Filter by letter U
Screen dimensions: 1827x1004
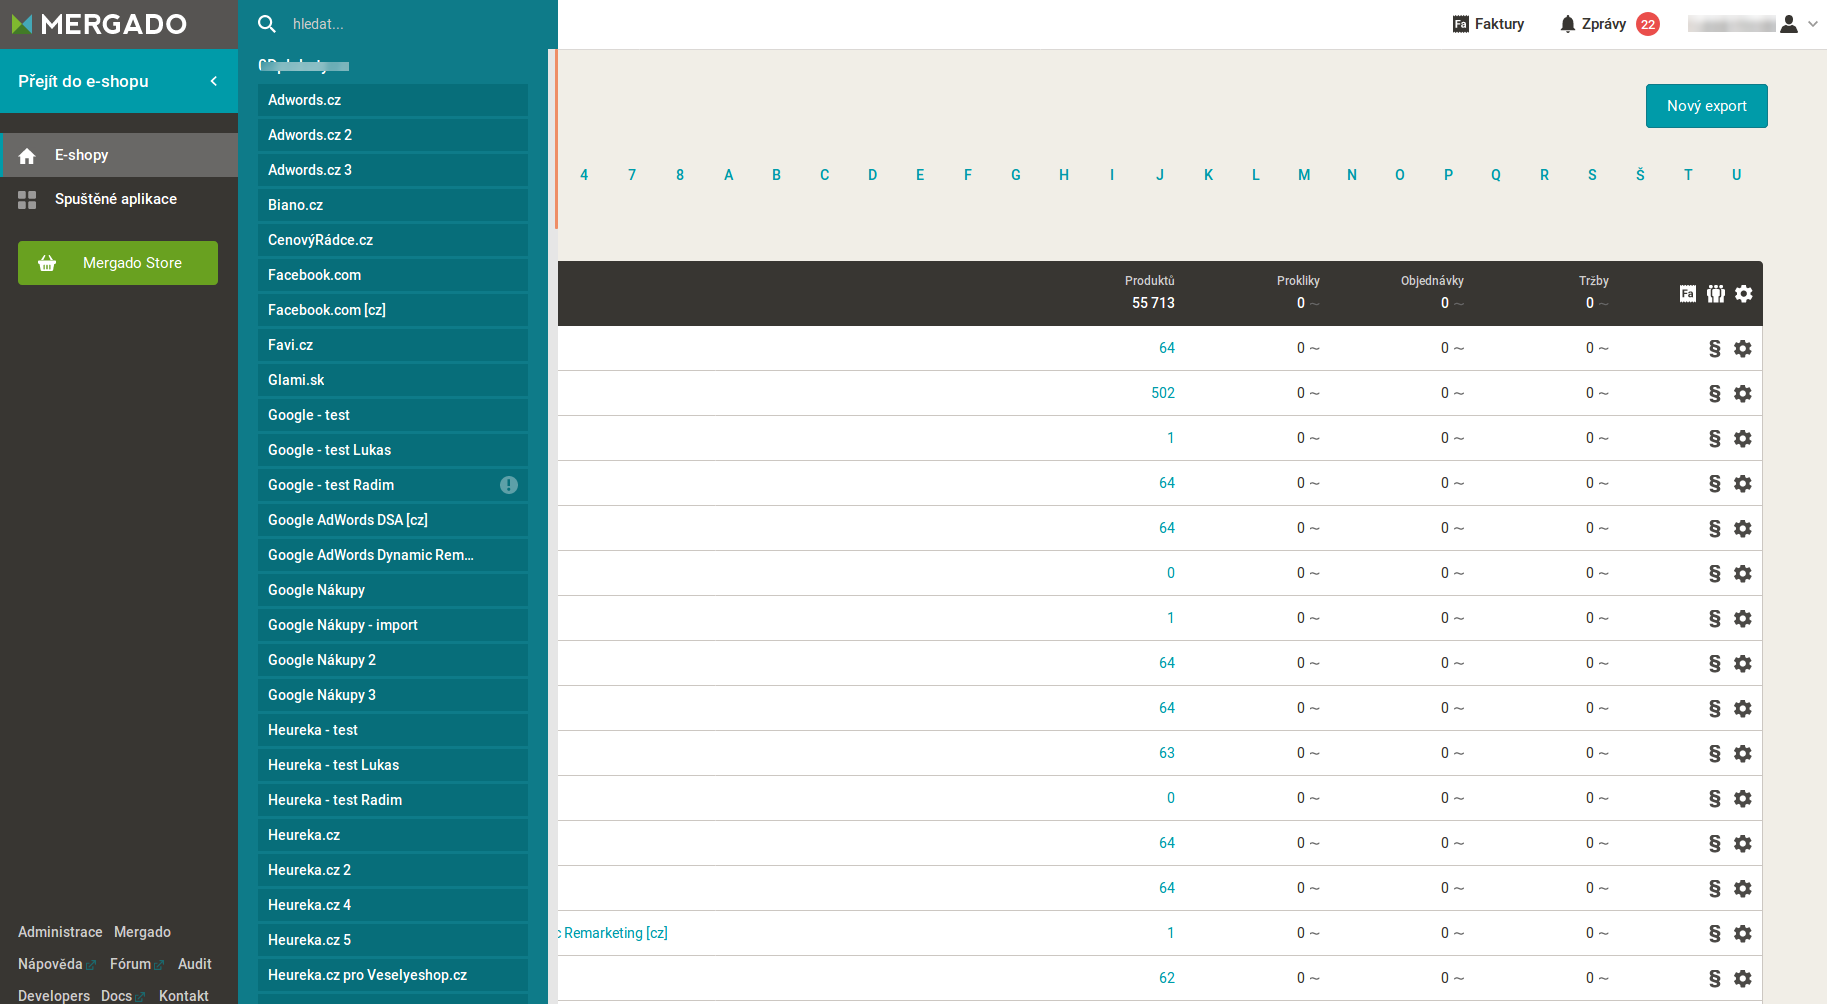pyautogui.click(x=1737, y=175)
